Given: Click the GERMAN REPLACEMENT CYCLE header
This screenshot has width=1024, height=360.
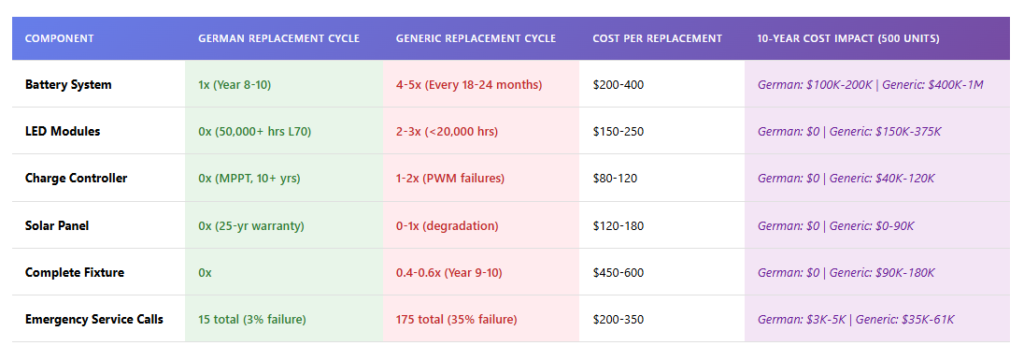Looking at the screenshot, I should pyautogui.click(x=279, y=39).
